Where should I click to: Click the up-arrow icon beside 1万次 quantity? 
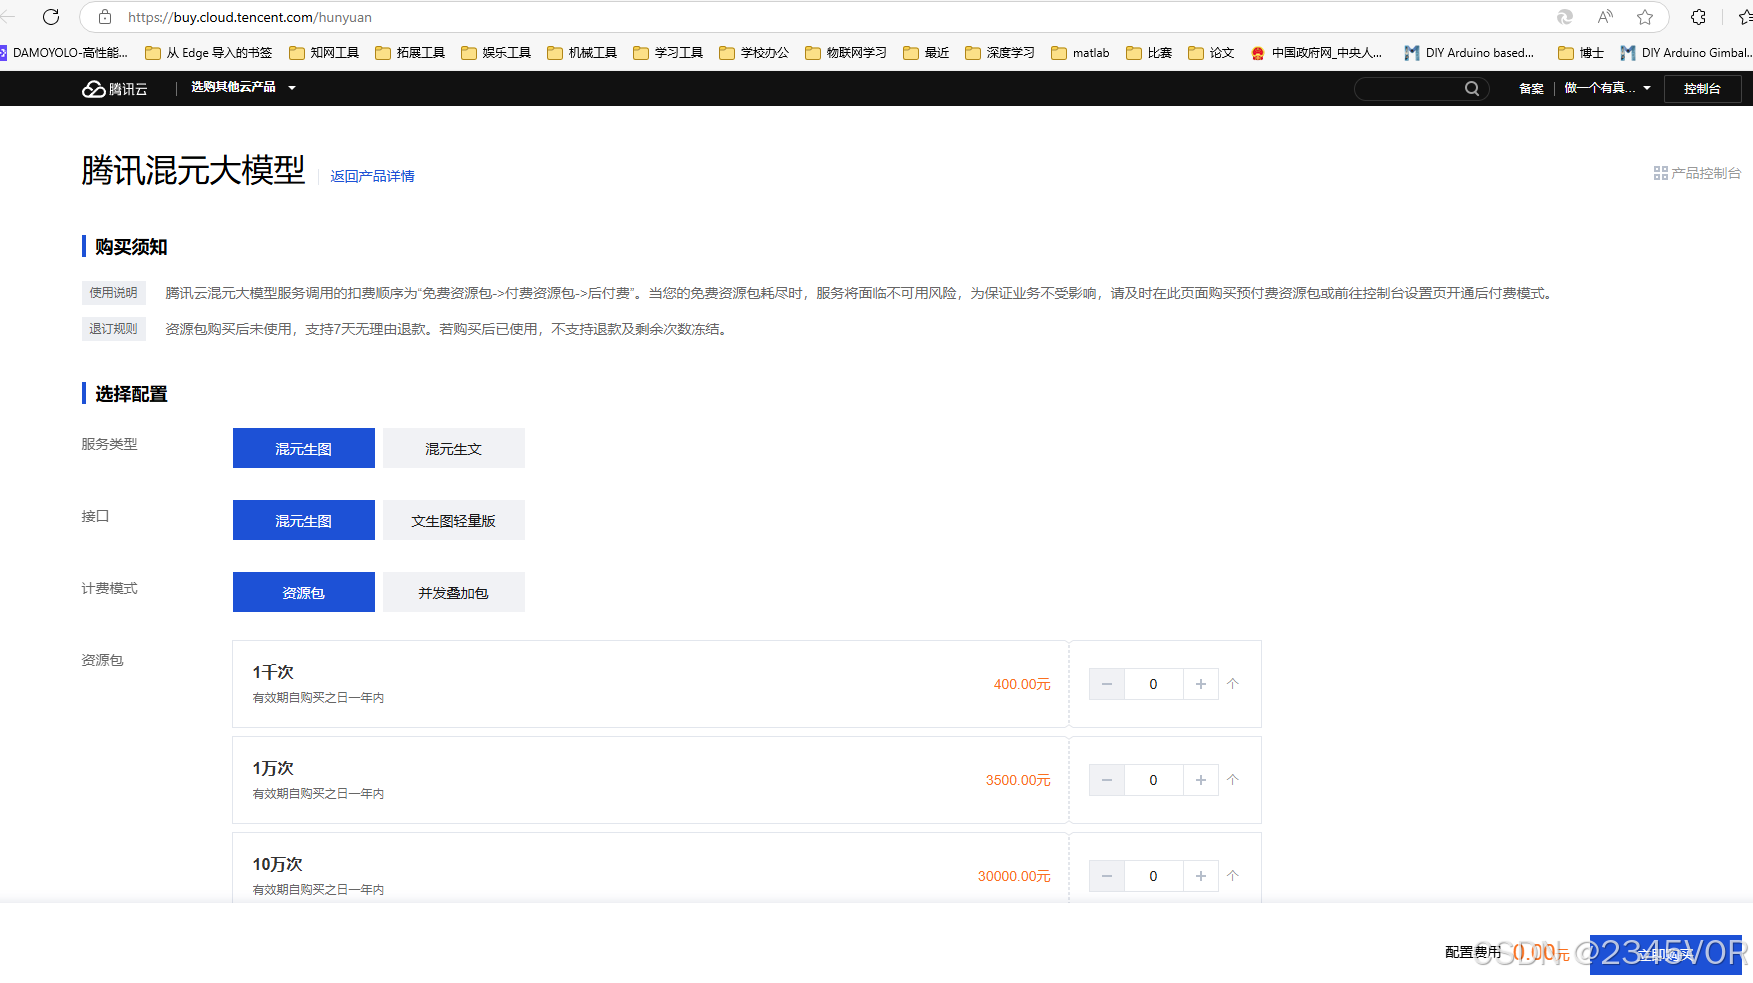pyautogui.click(x=1233, y=780)
